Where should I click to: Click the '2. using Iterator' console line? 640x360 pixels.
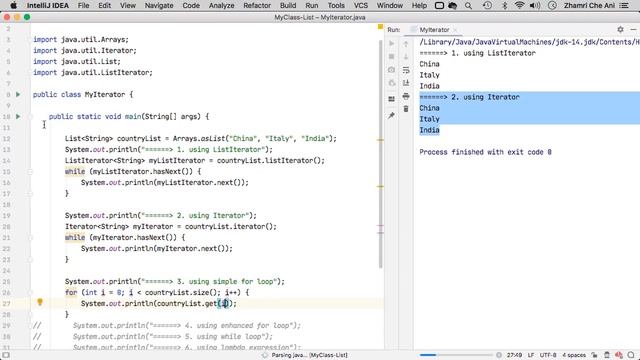click(x=469, y=97)
